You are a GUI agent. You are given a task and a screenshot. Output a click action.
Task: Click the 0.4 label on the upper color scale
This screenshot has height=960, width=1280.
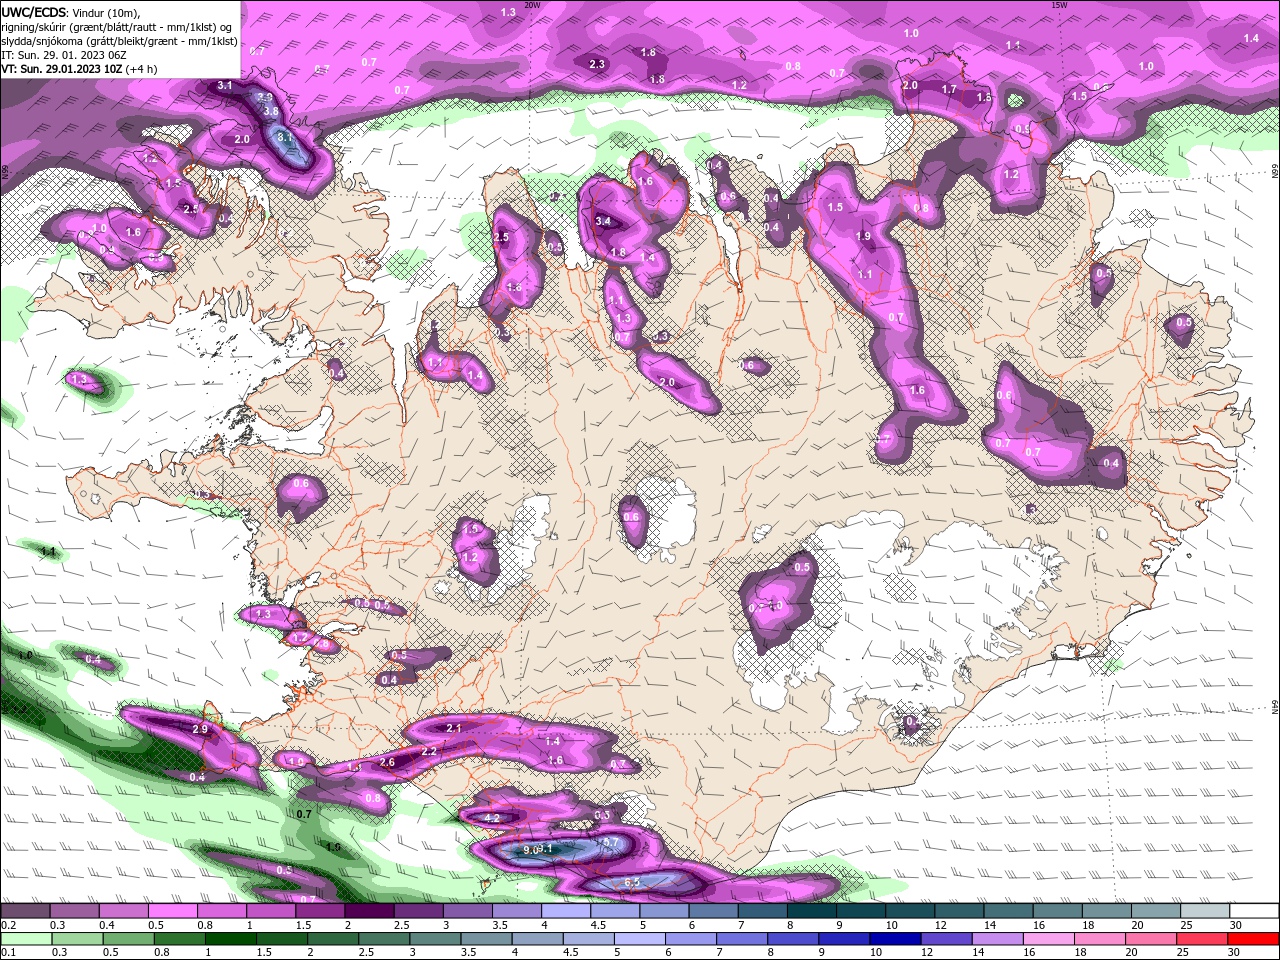pos(106,925)
